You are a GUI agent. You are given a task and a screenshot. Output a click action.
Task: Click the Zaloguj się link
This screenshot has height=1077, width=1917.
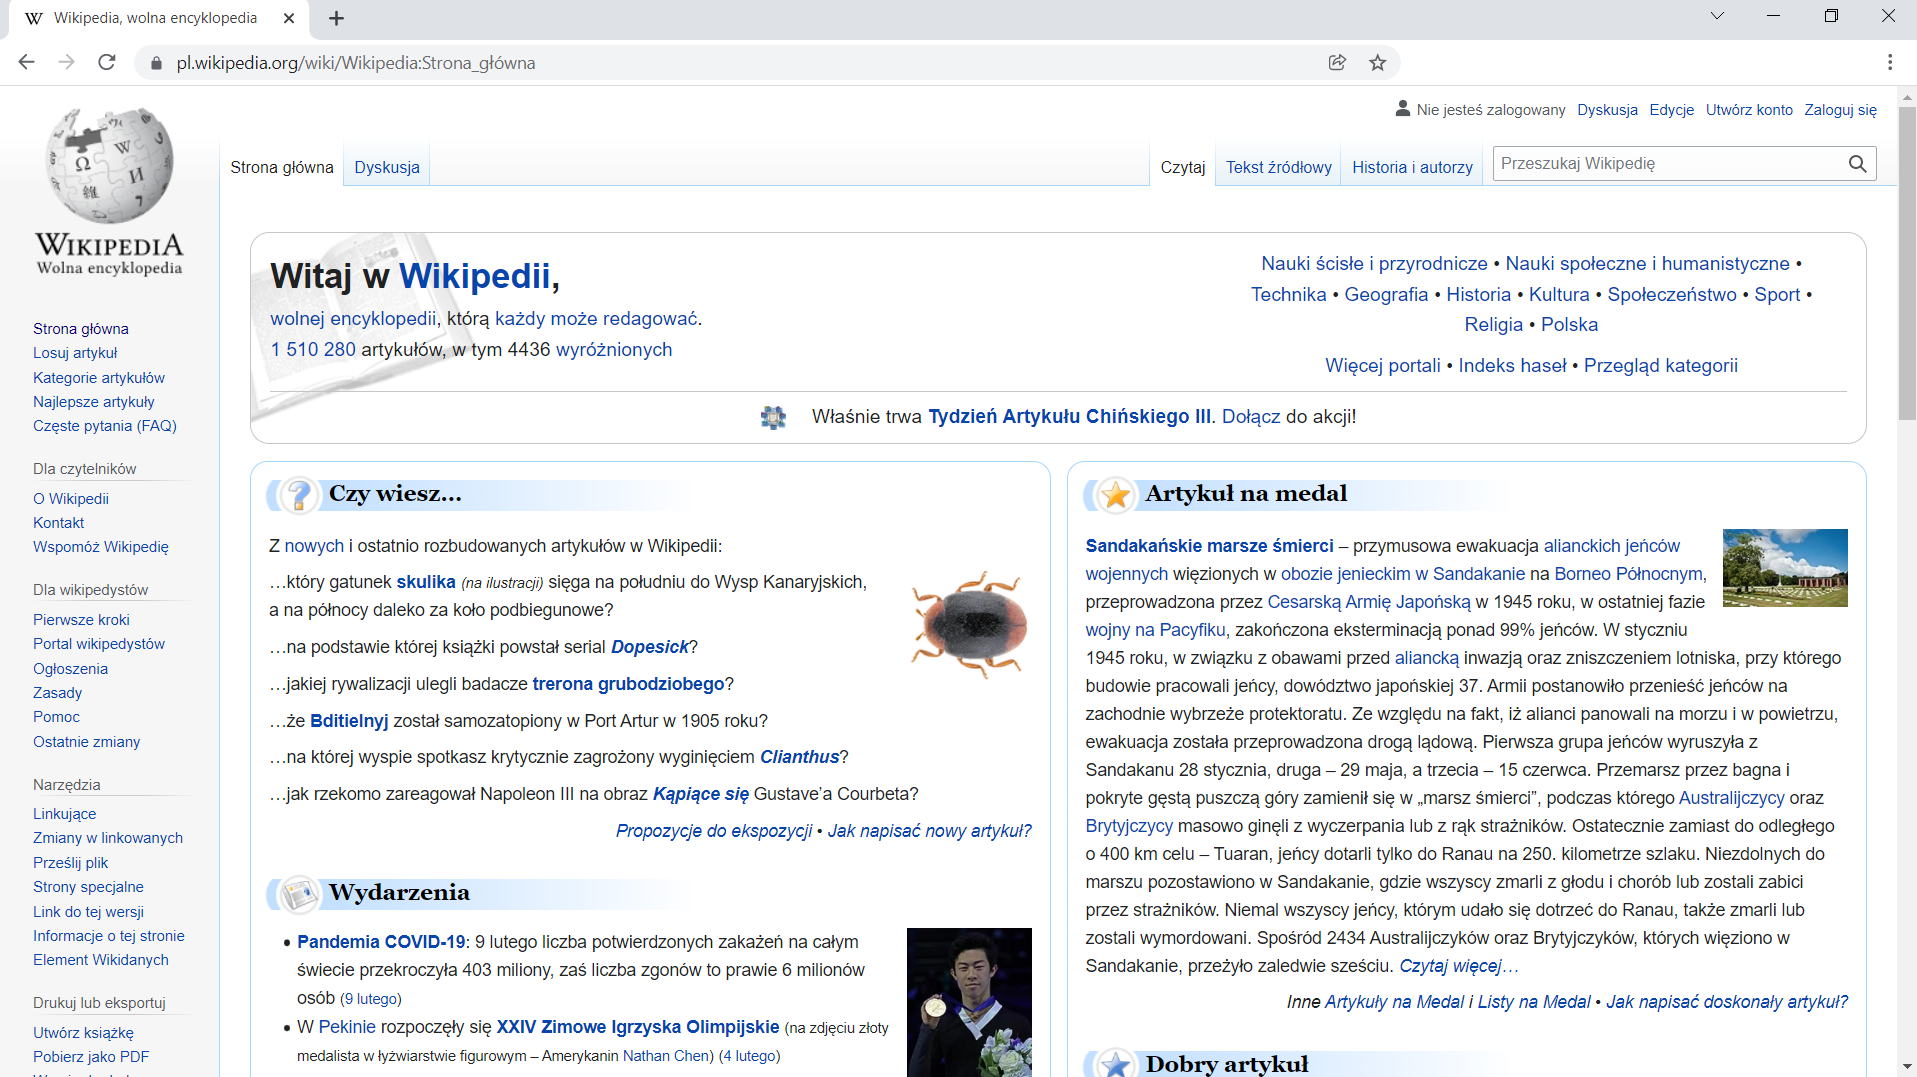coord(1840,109)
